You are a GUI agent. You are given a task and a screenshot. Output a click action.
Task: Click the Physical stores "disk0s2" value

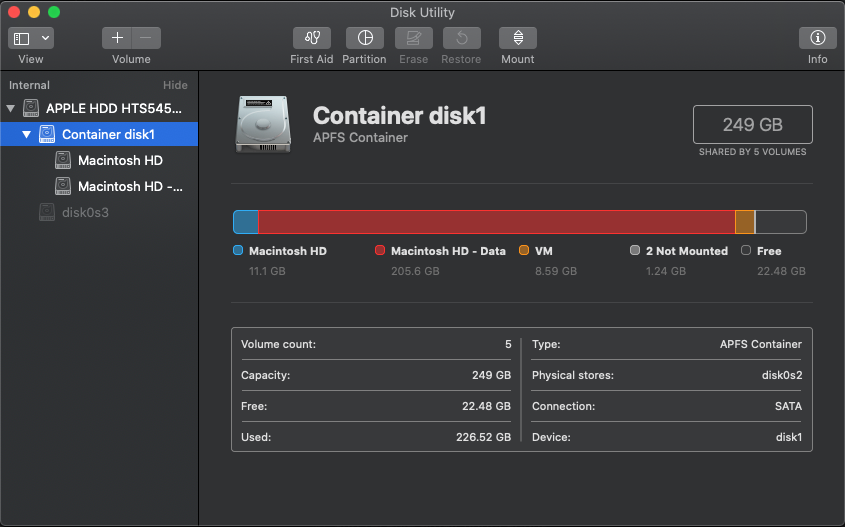(x=782, y=375)
